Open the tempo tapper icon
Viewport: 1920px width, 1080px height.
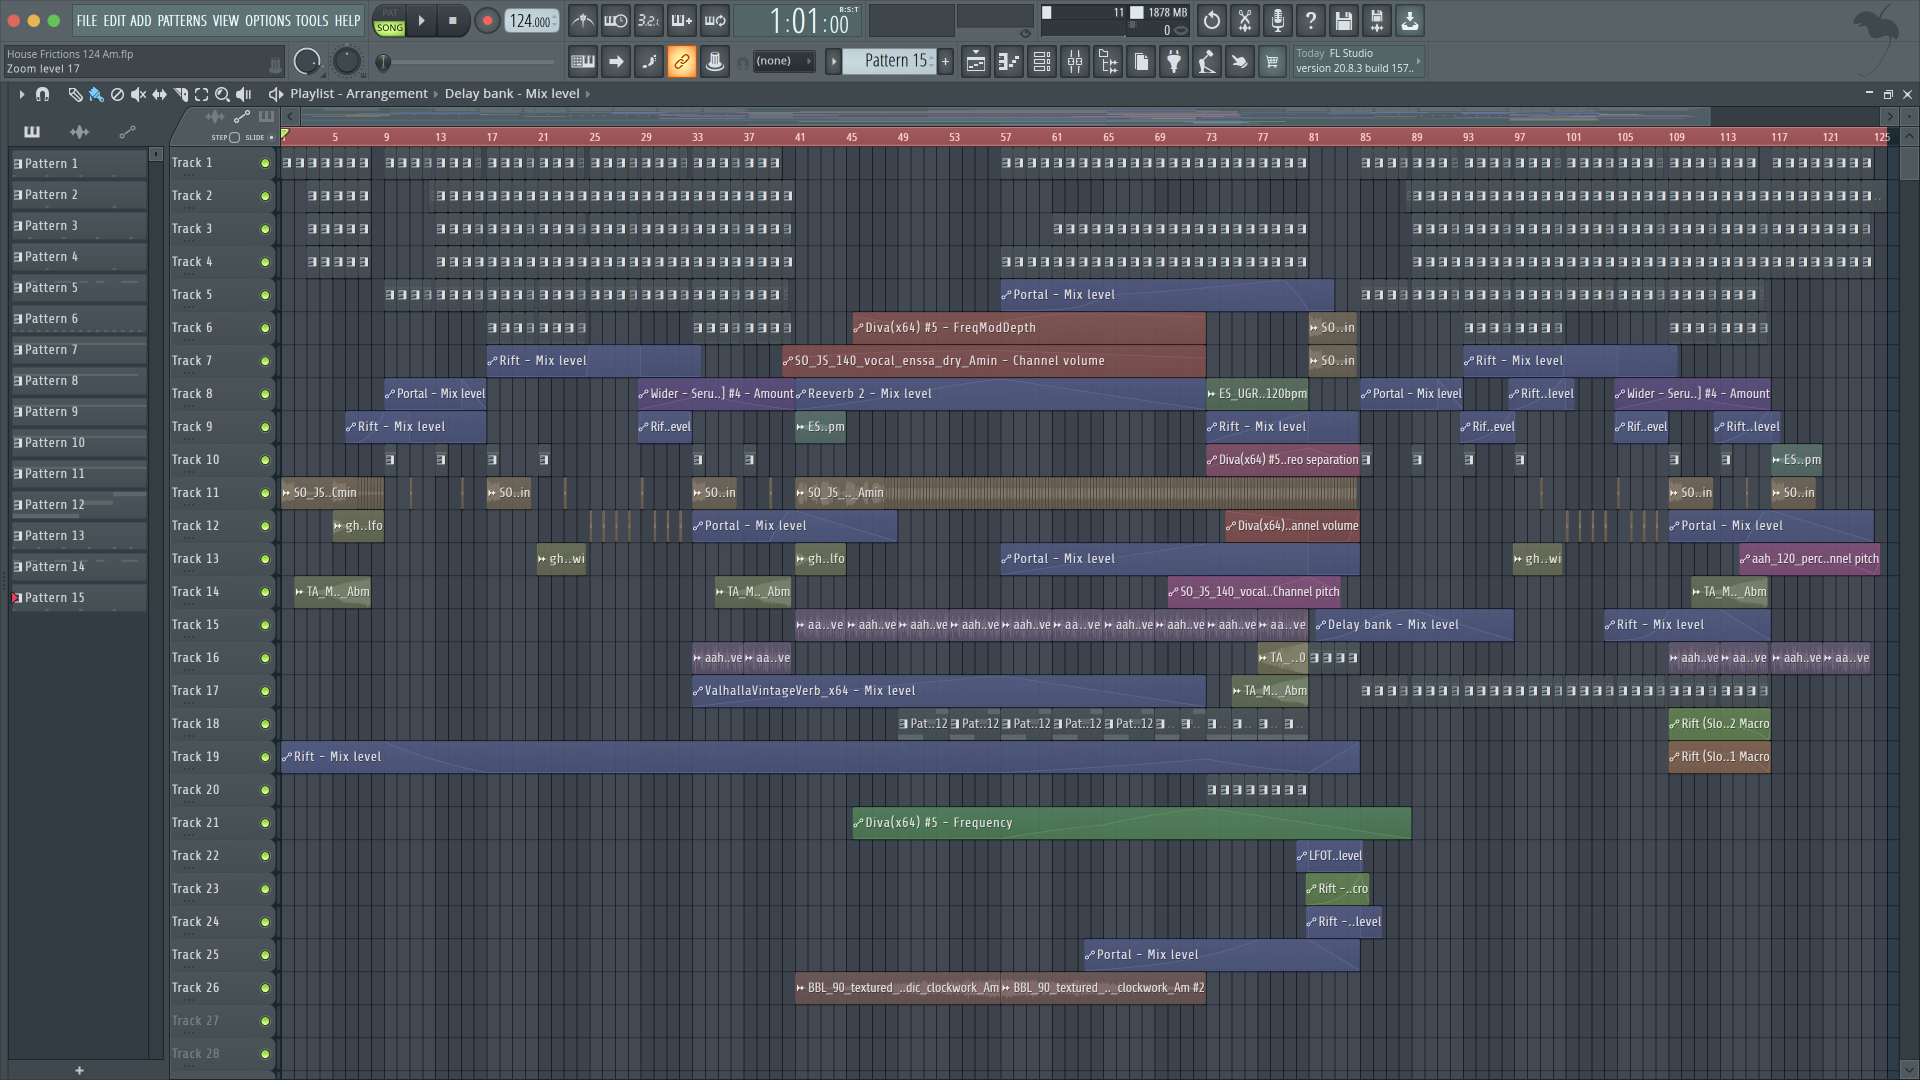1207,62
